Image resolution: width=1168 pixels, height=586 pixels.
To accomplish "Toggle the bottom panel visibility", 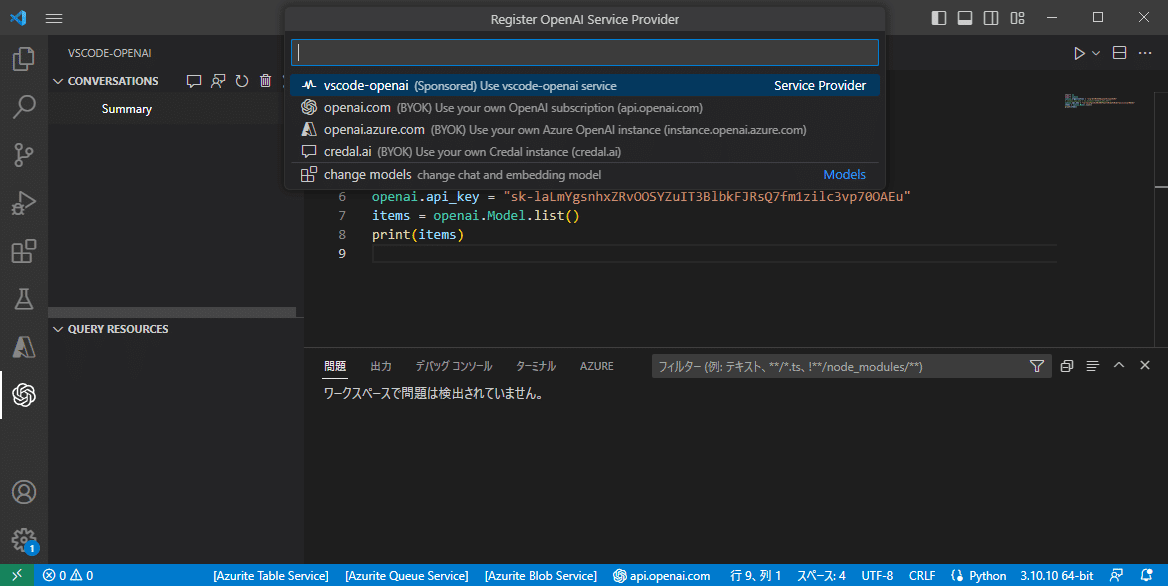I will (x=964, y=17).
